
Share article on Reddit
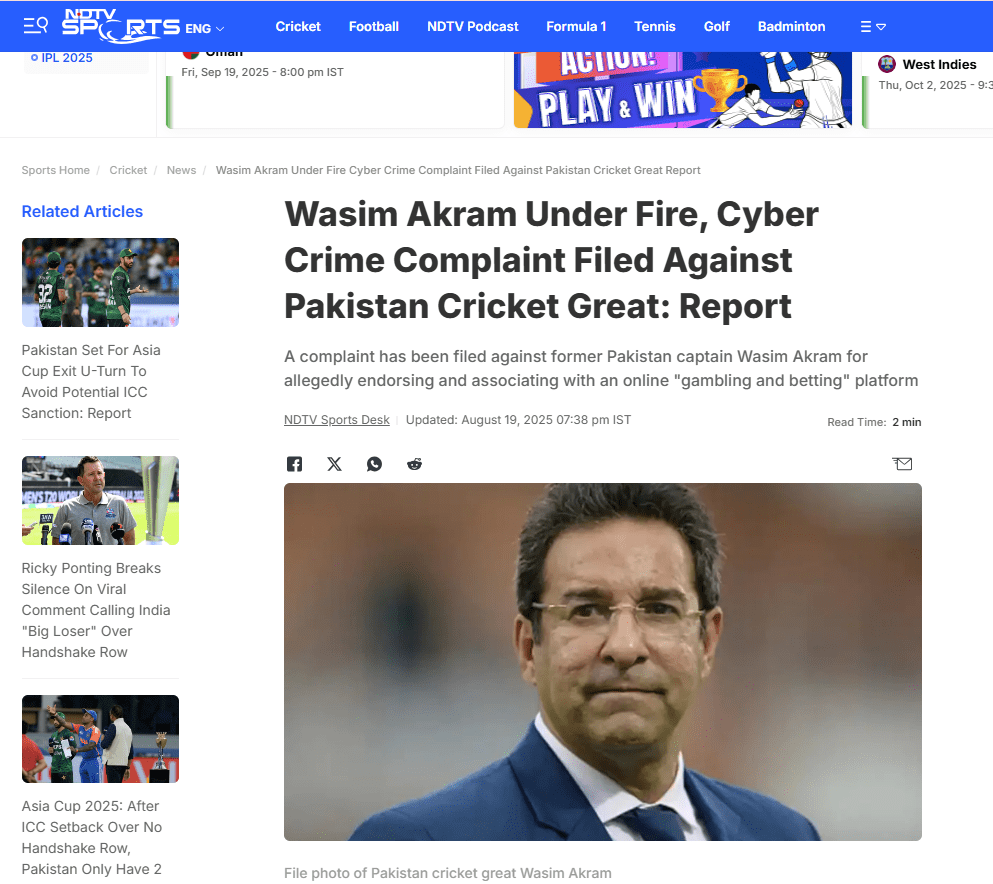click(x=414, y=464)
